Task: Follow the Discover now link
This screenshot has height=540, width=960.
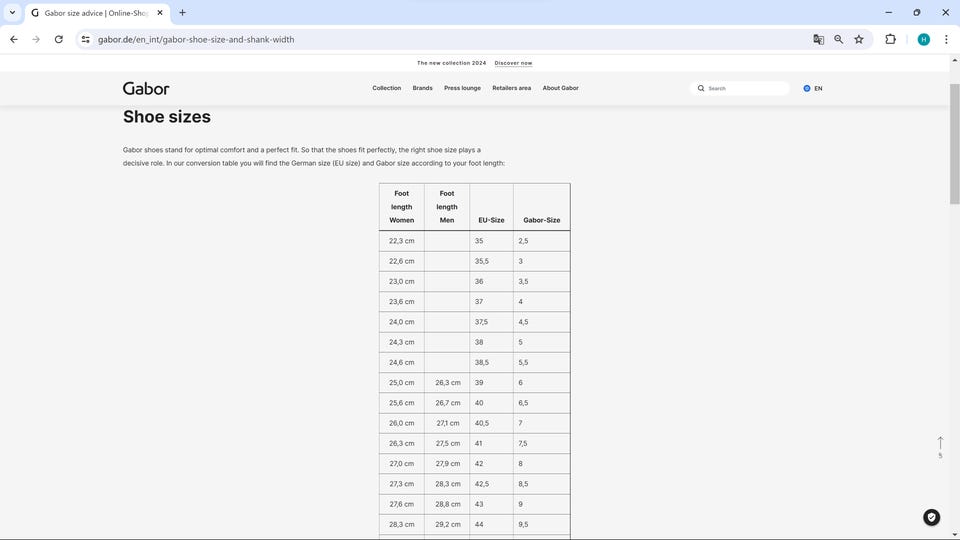Action: click(513, 63)
